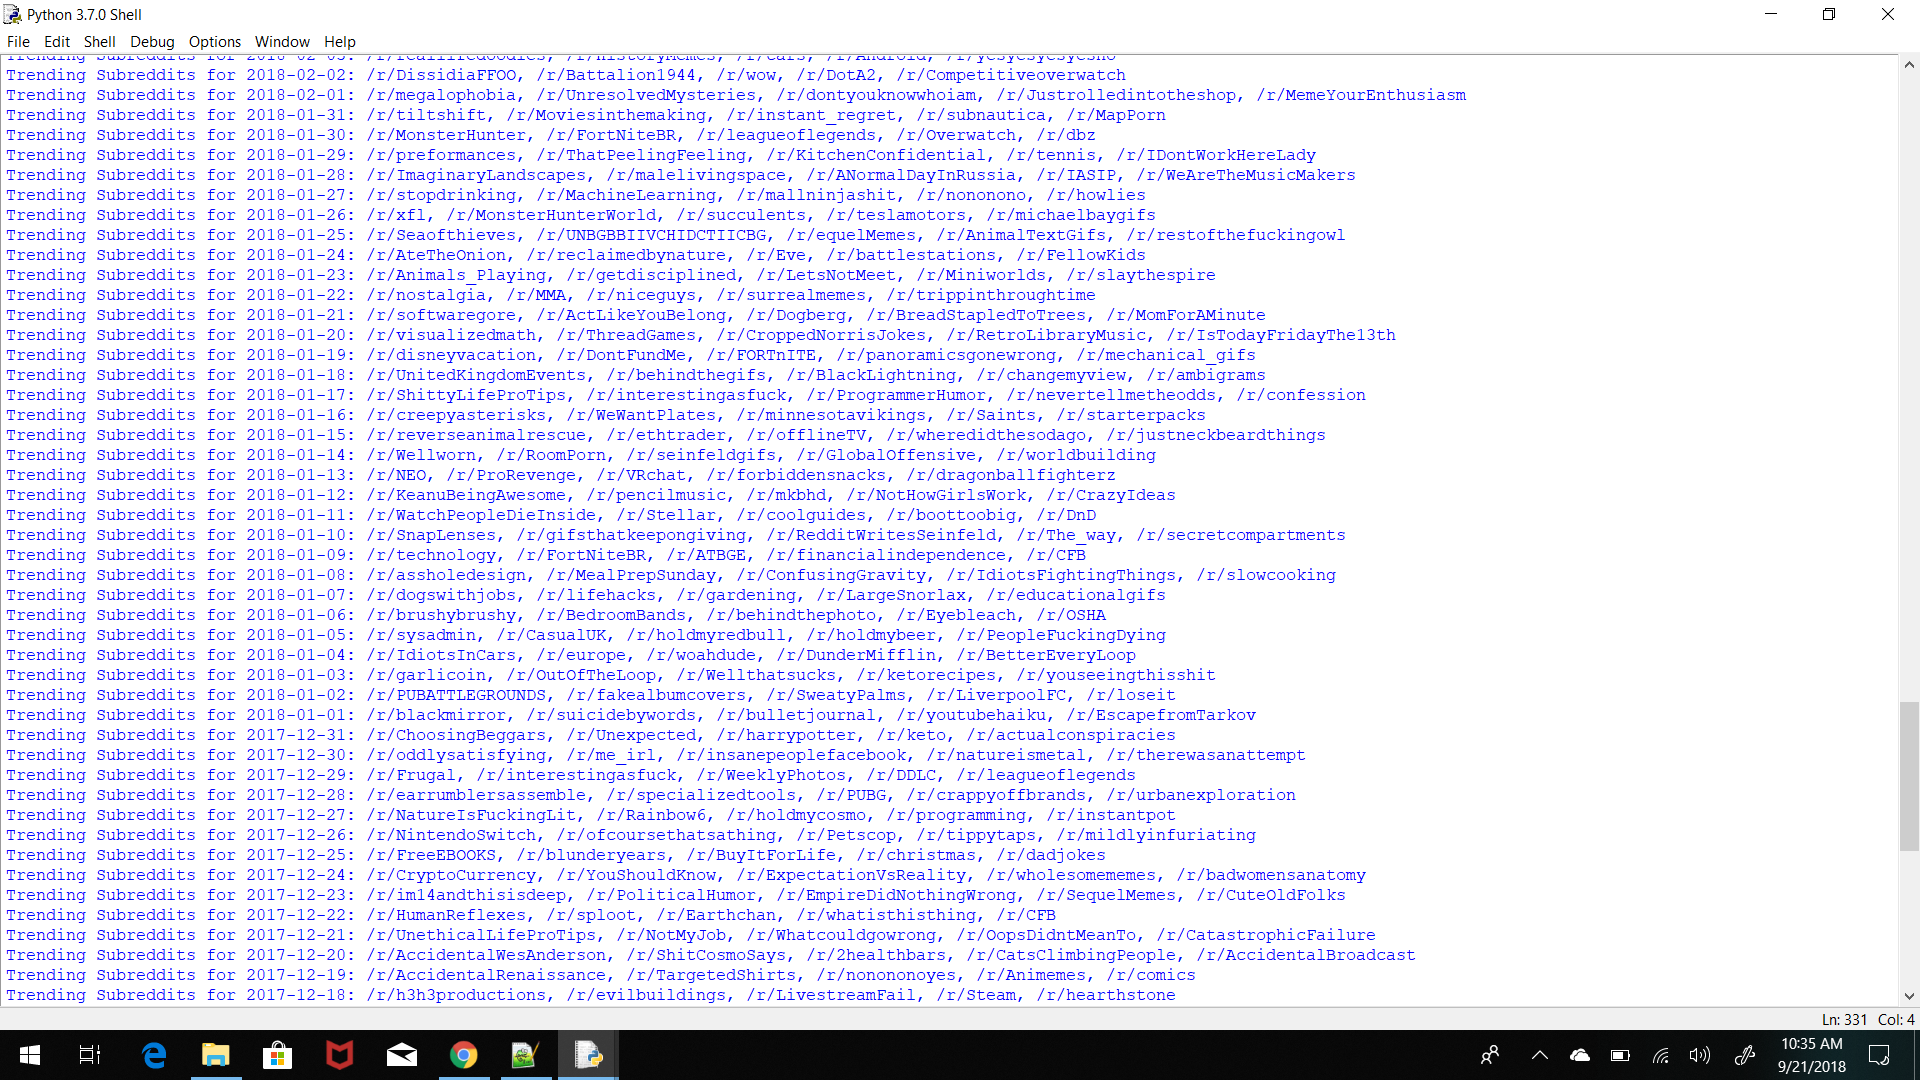Open OneDrive cloud tray icon

click(x=1580, y=1055)
